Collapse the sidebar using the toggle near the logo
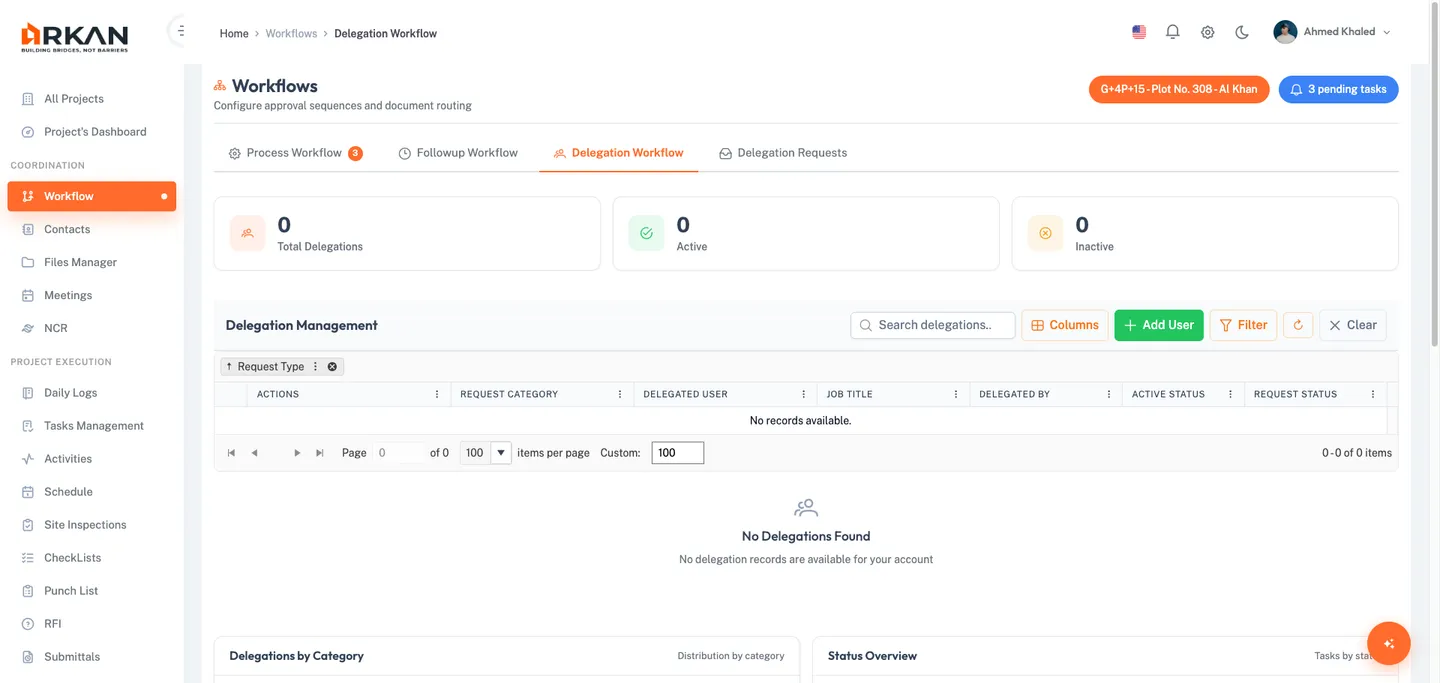 (x=179, y=29)
